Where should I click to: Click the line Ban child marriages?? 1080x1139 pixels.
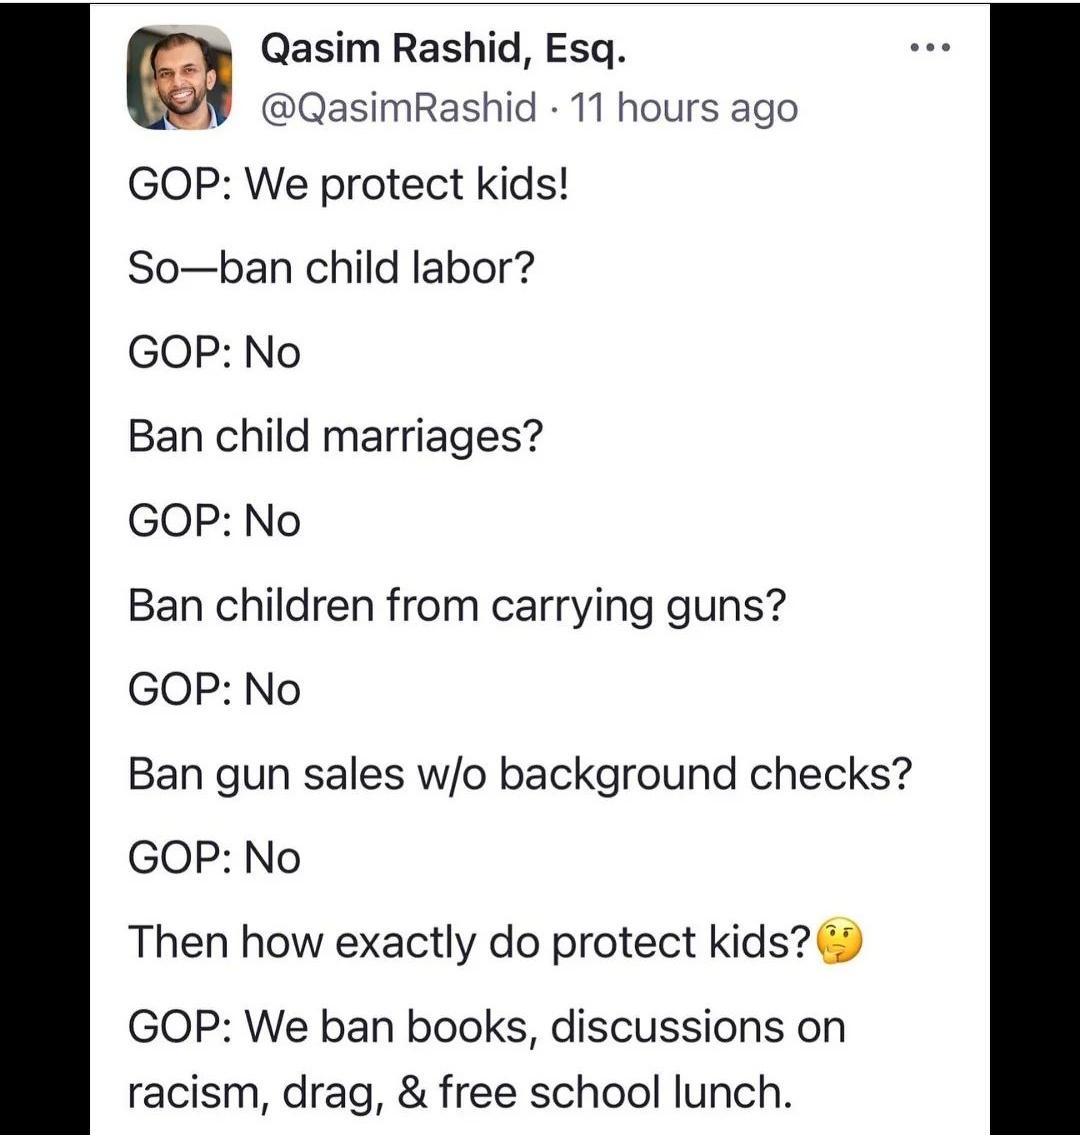point(335,436)
